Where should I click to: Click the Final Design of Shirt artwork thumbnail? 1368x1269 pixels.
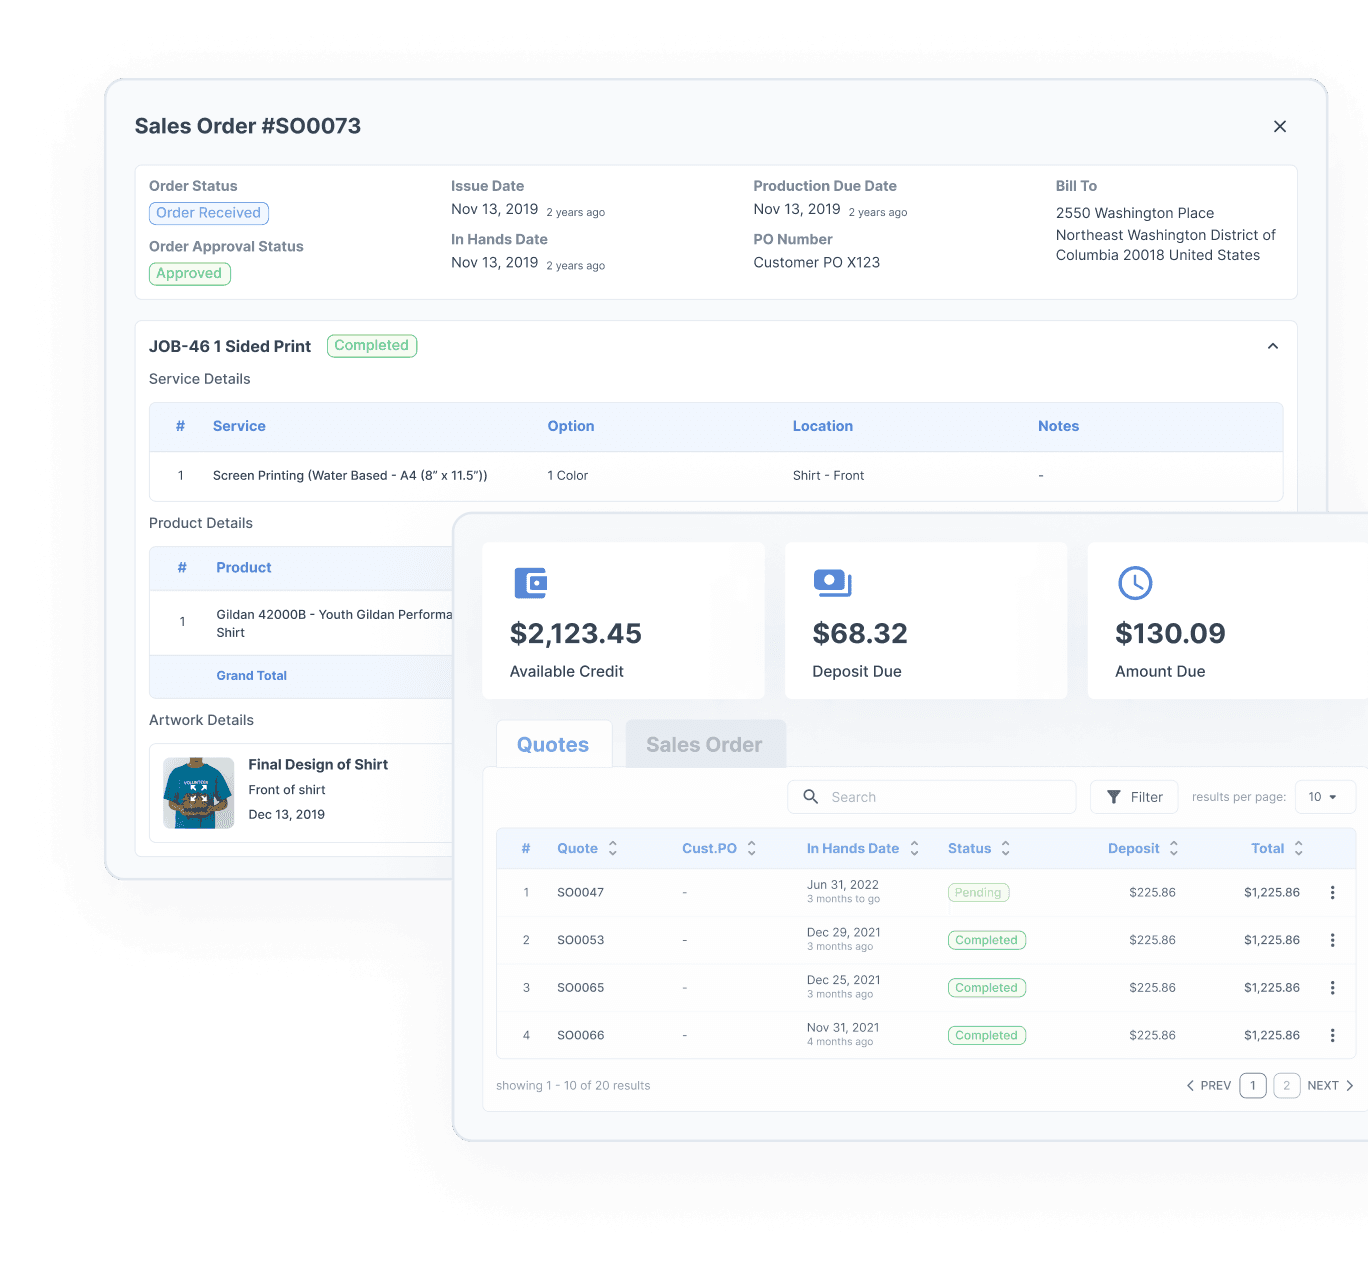198,792
